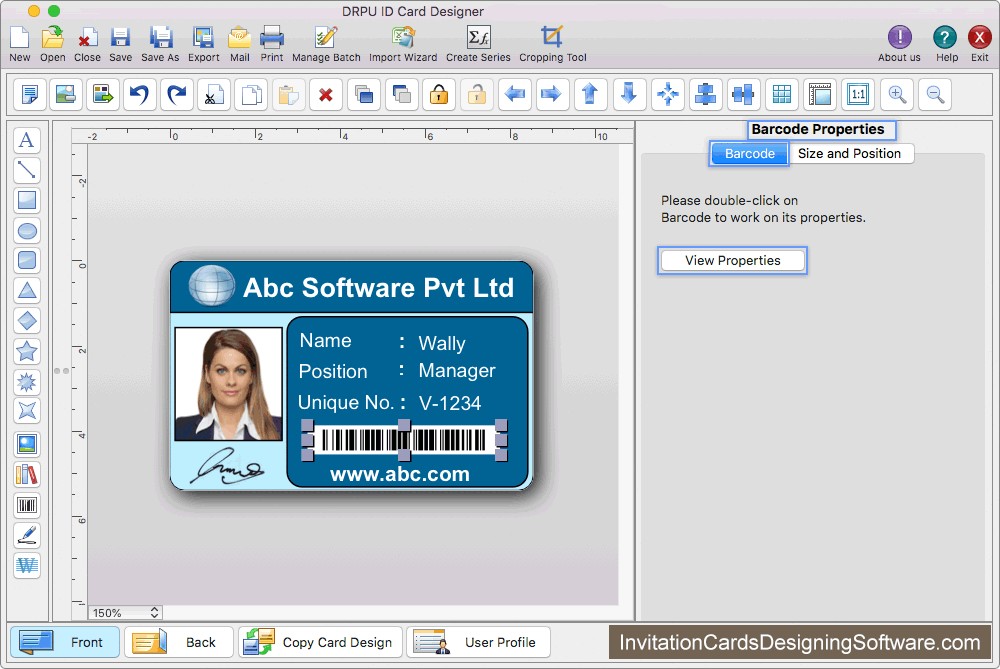Switch to the Barcode tab
1000x669 pixels.
pos(749,154)
